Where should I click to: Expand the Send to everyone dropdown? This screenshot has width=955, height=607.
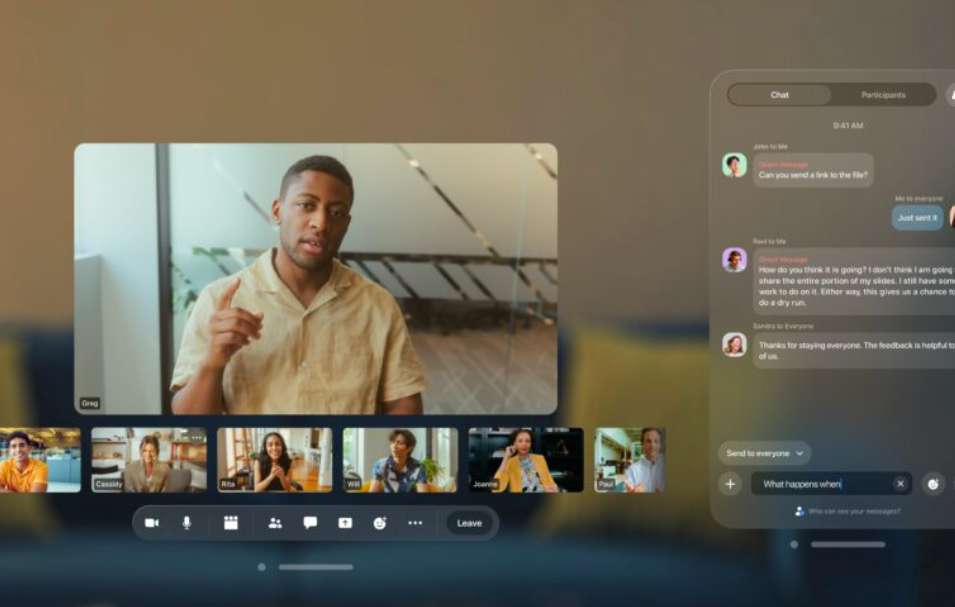pos(765,453)
